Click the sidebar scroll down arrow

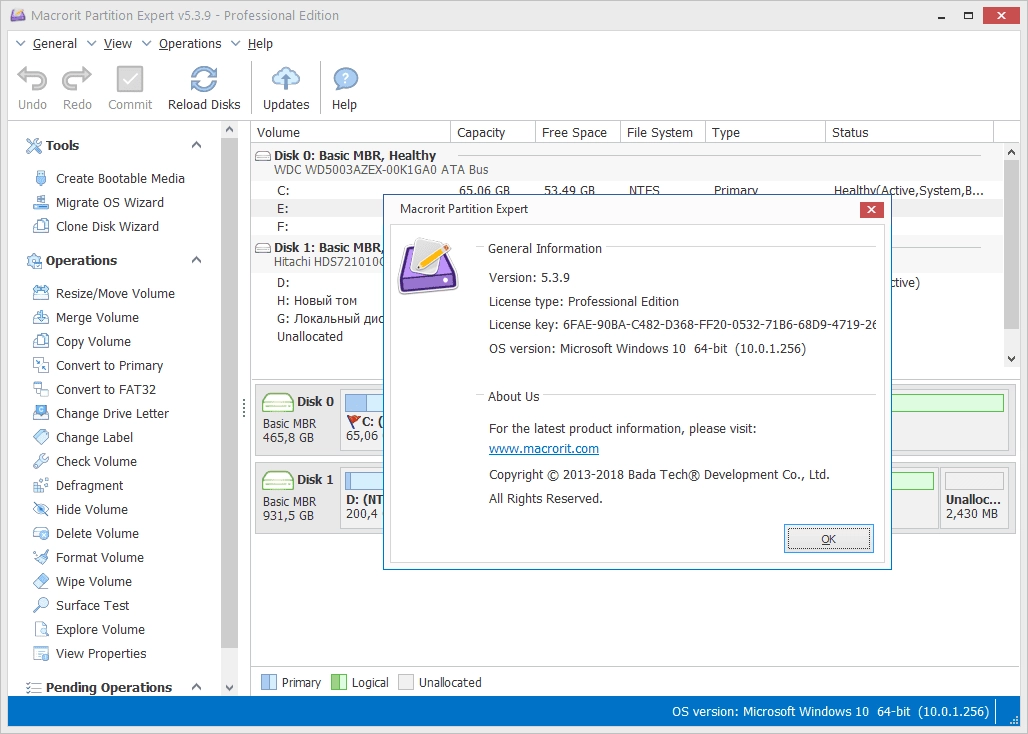pyautogui.click(x=229, y=687)
